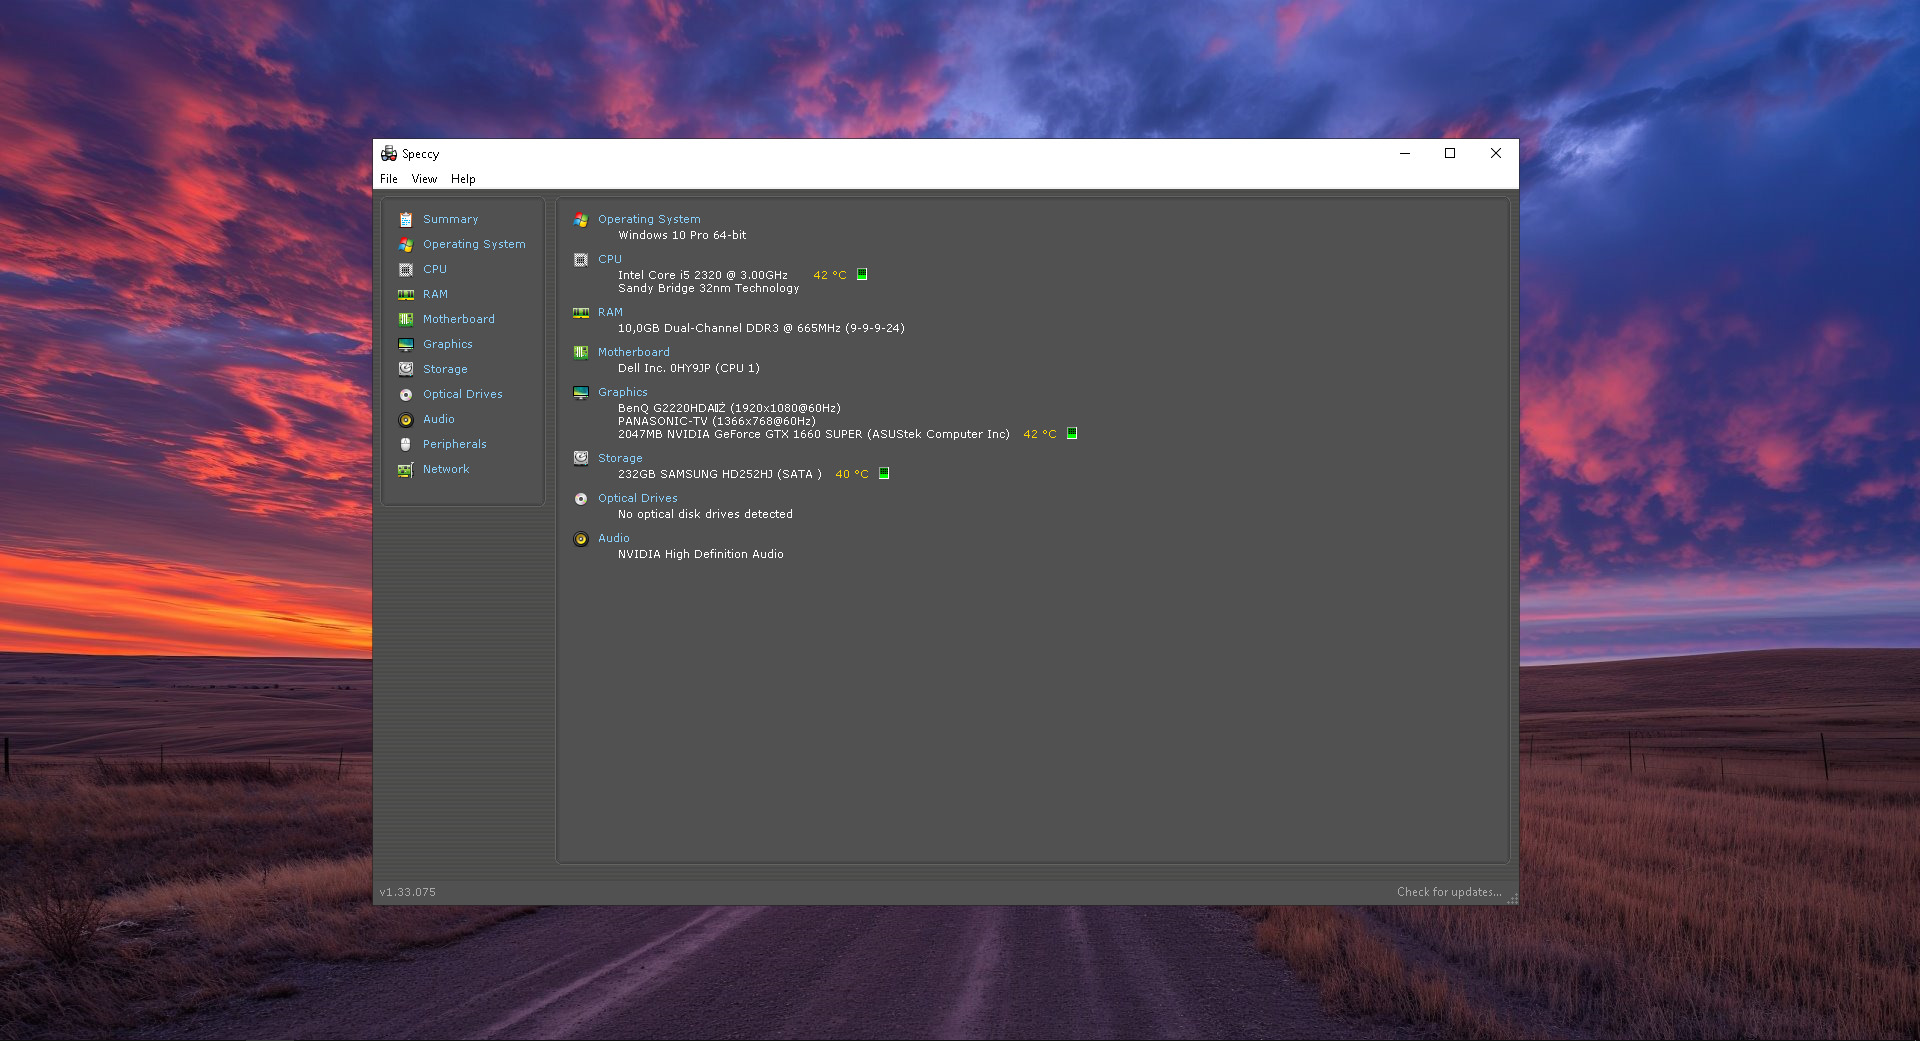The image size is (1920, 1041).
Task: Select Operating System in the sidebar
Action: pyautogui.click(x=474, y=244)
